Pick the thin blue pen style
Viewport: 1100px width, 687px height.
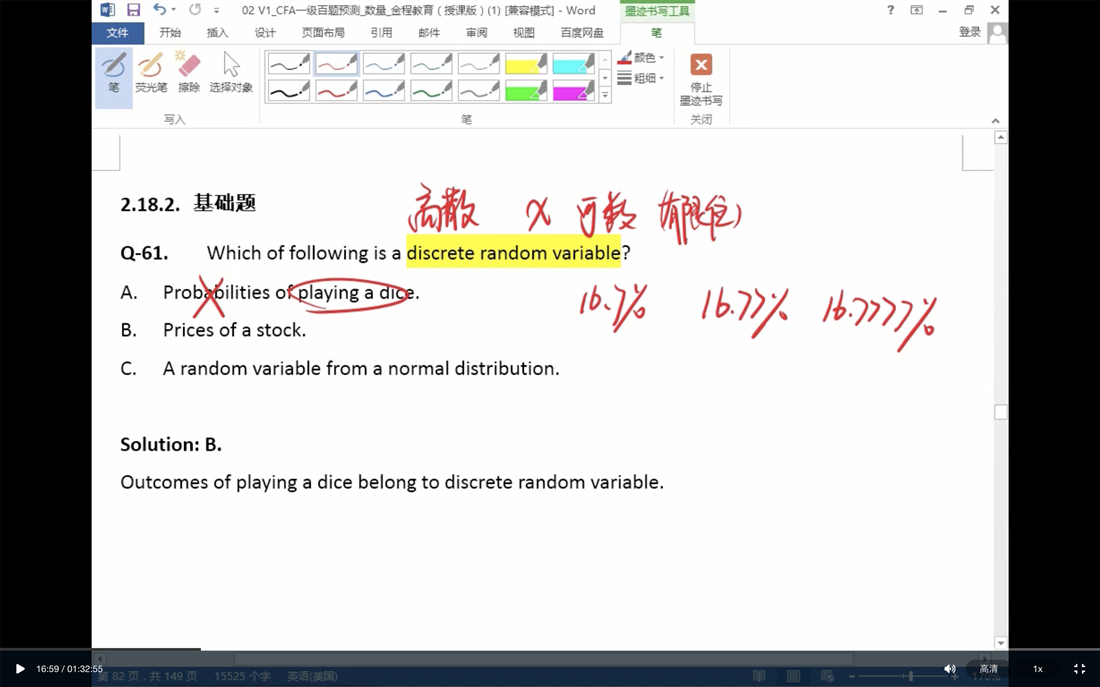(384, 64)
